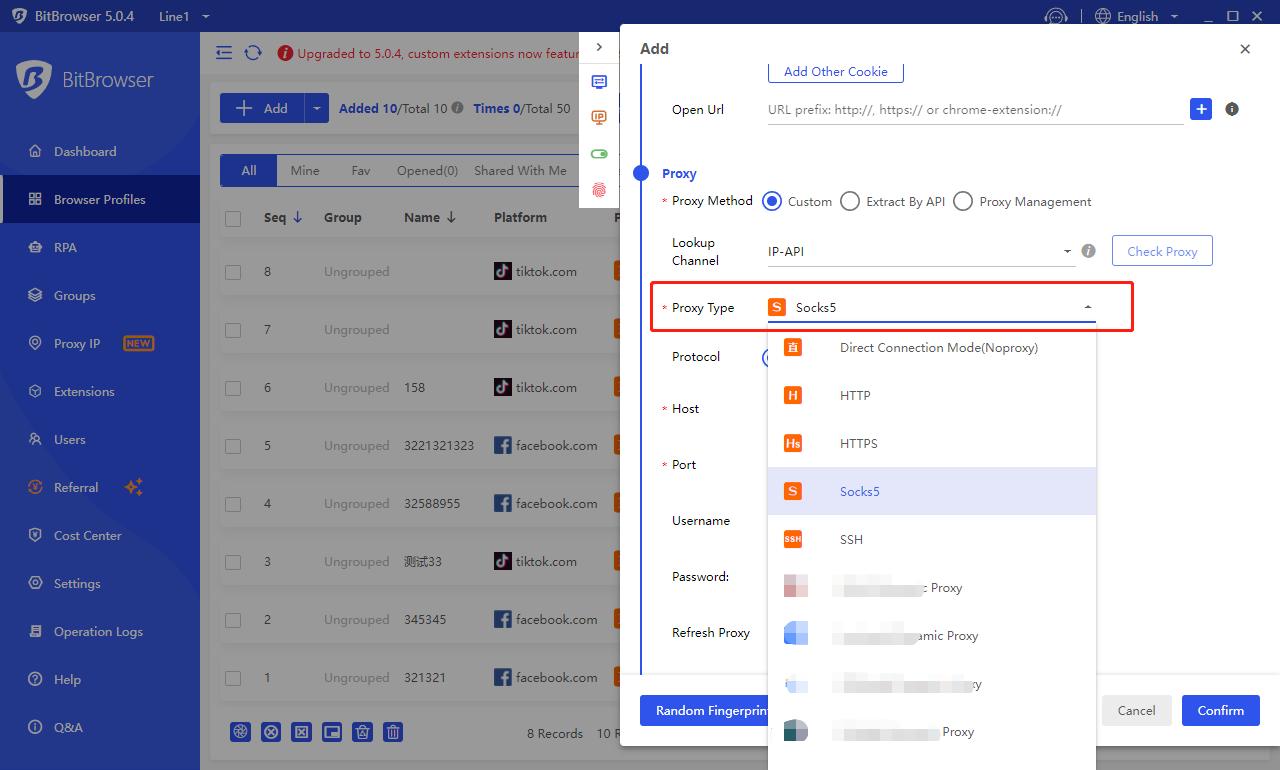
Task: Tick checkbox for row Seq 6
Action: (x=233, y=388)
